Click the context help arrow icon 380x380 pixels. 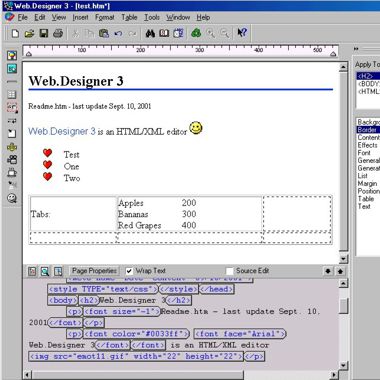point(242,33)
